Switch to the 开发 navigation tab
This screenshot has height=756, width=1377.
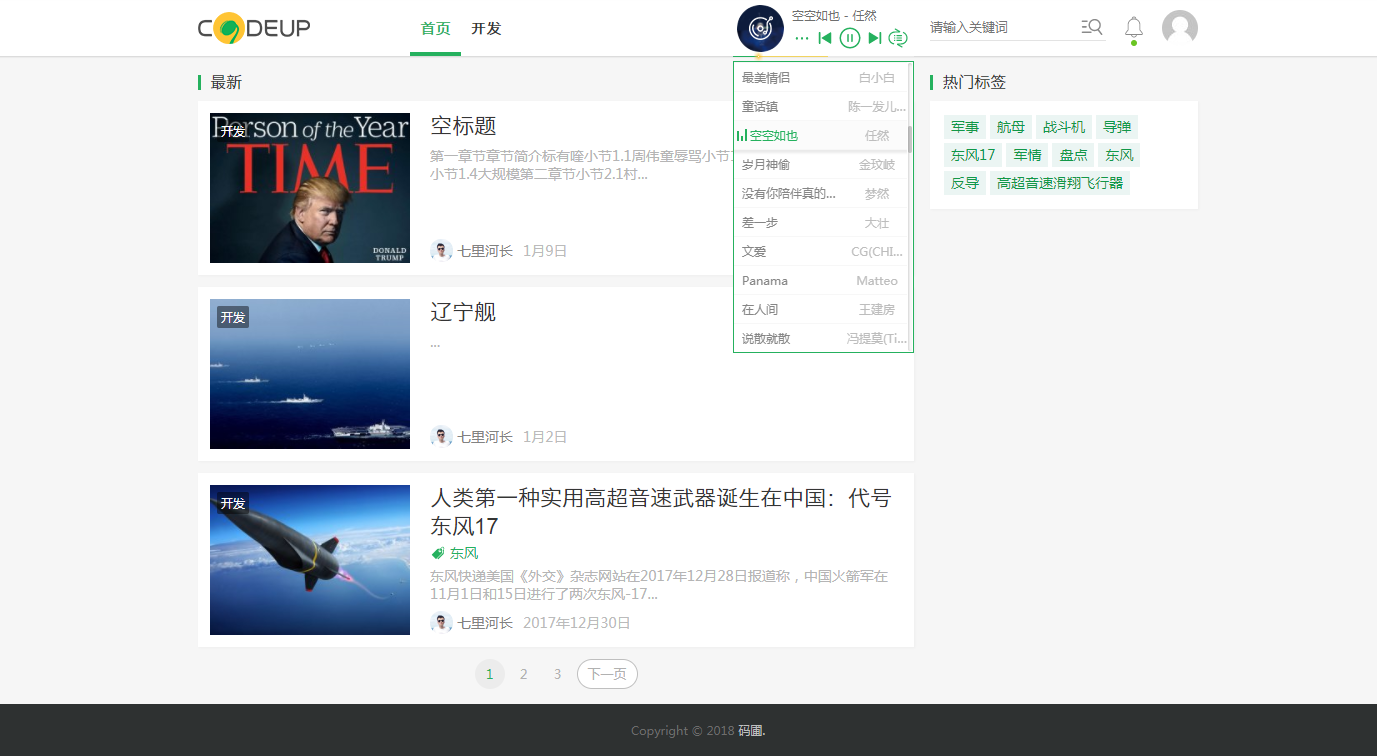486,28
